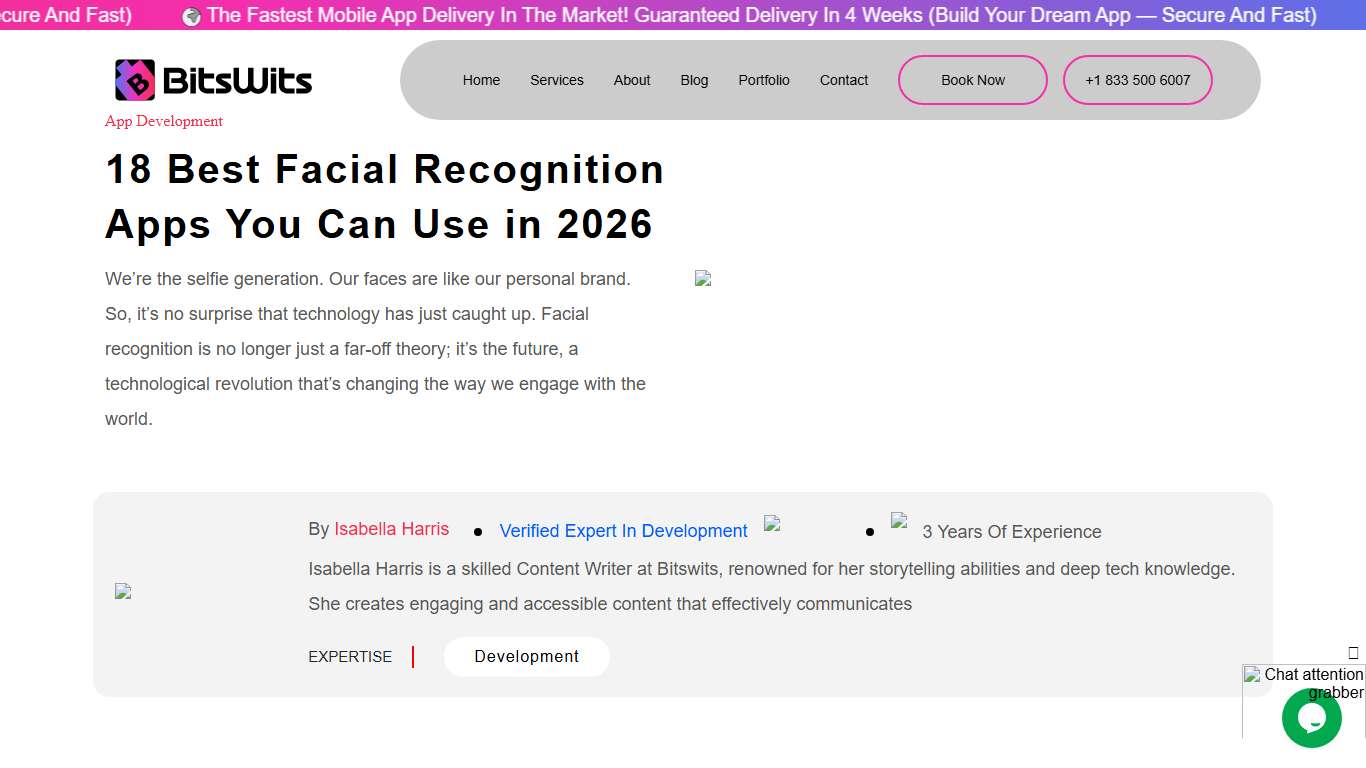1366x768 pixels.
Task: Click the author avatar placeholder image
Action: coord(122,591)
